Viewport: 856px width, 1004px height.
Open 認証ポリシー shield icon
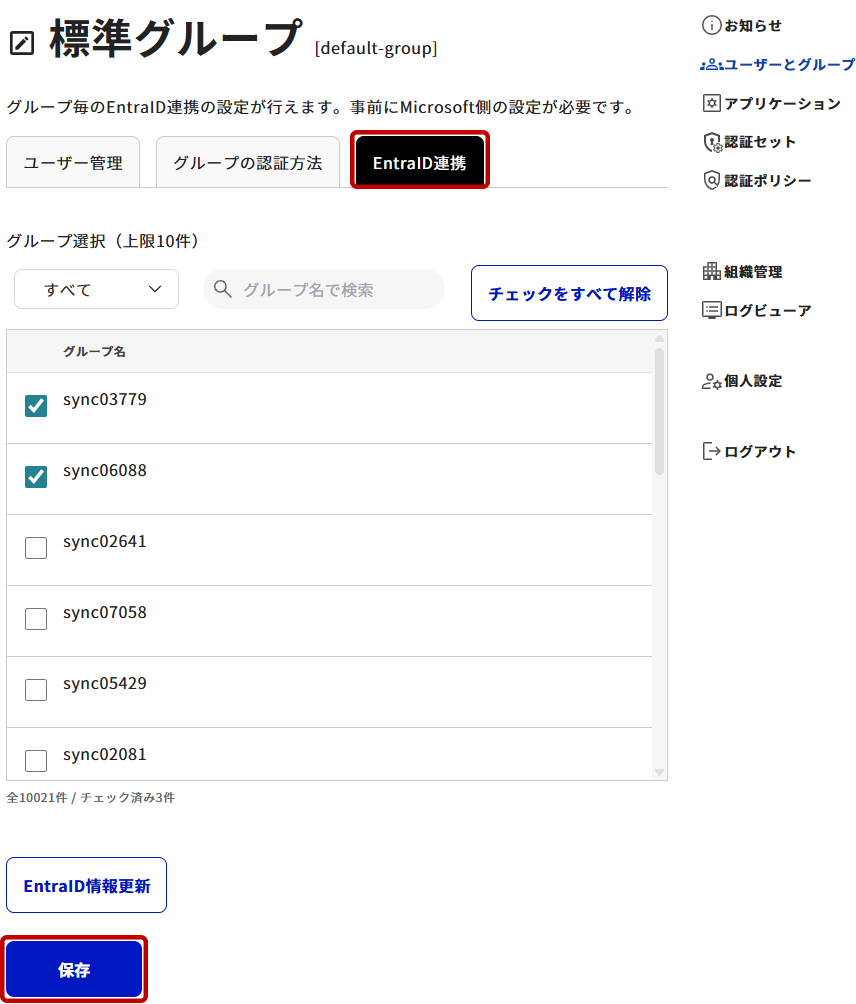click(711, 181)
